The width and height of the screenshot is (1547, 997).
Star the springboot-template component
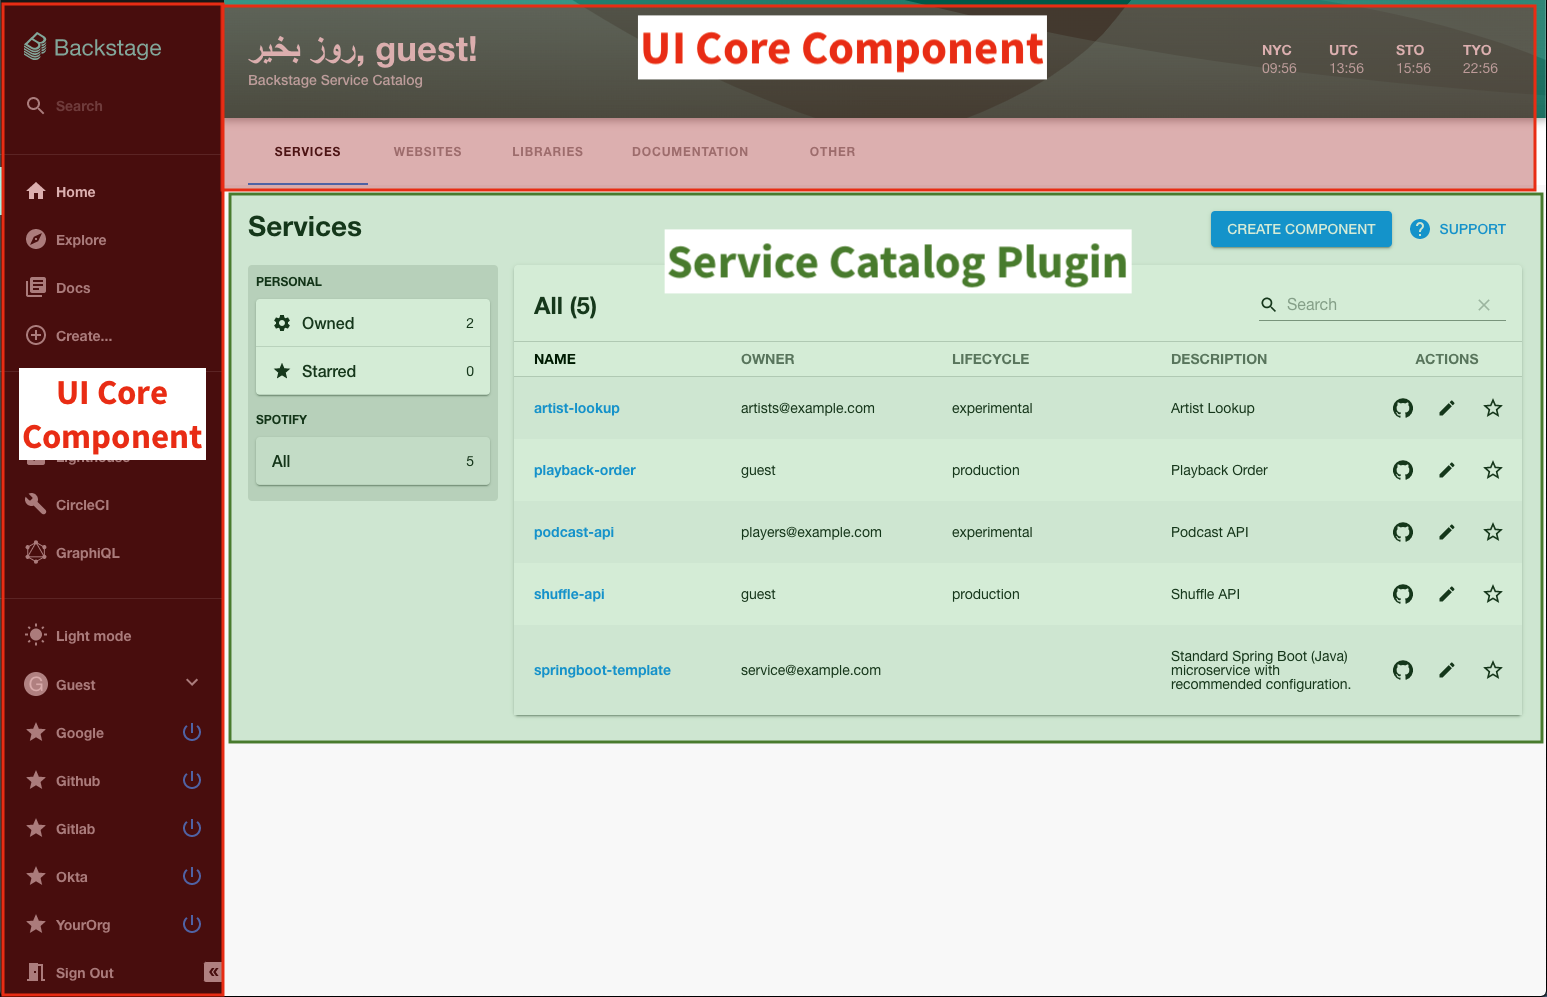(x=1492, y=670)
